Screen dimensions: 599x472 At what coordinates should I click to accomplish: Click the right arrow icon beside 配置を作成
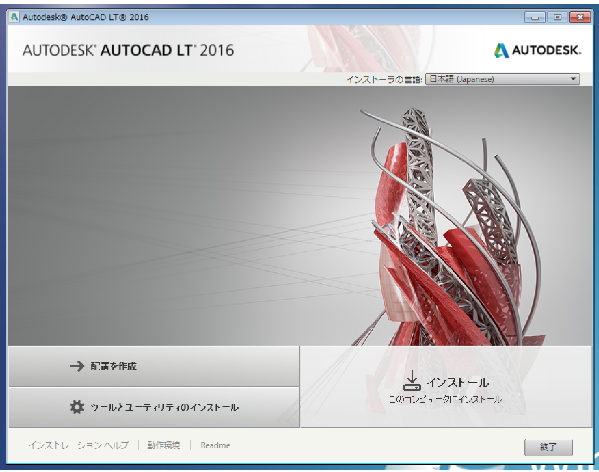(x=77, y=366)
